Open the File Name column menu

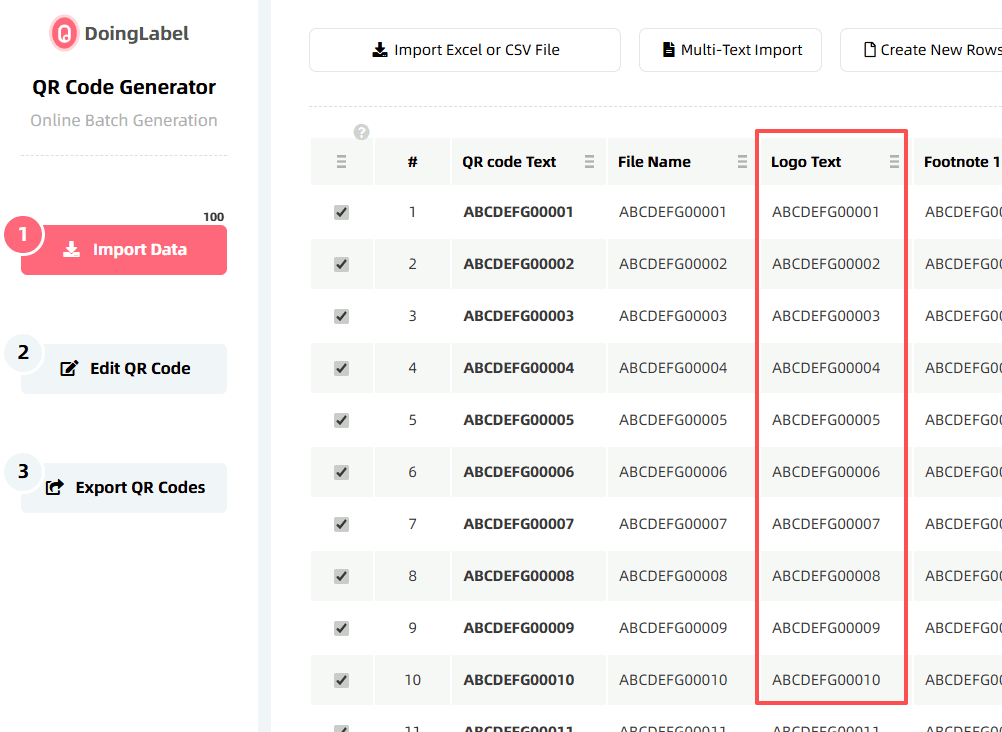pyautogui.click(x=742, y=162)
